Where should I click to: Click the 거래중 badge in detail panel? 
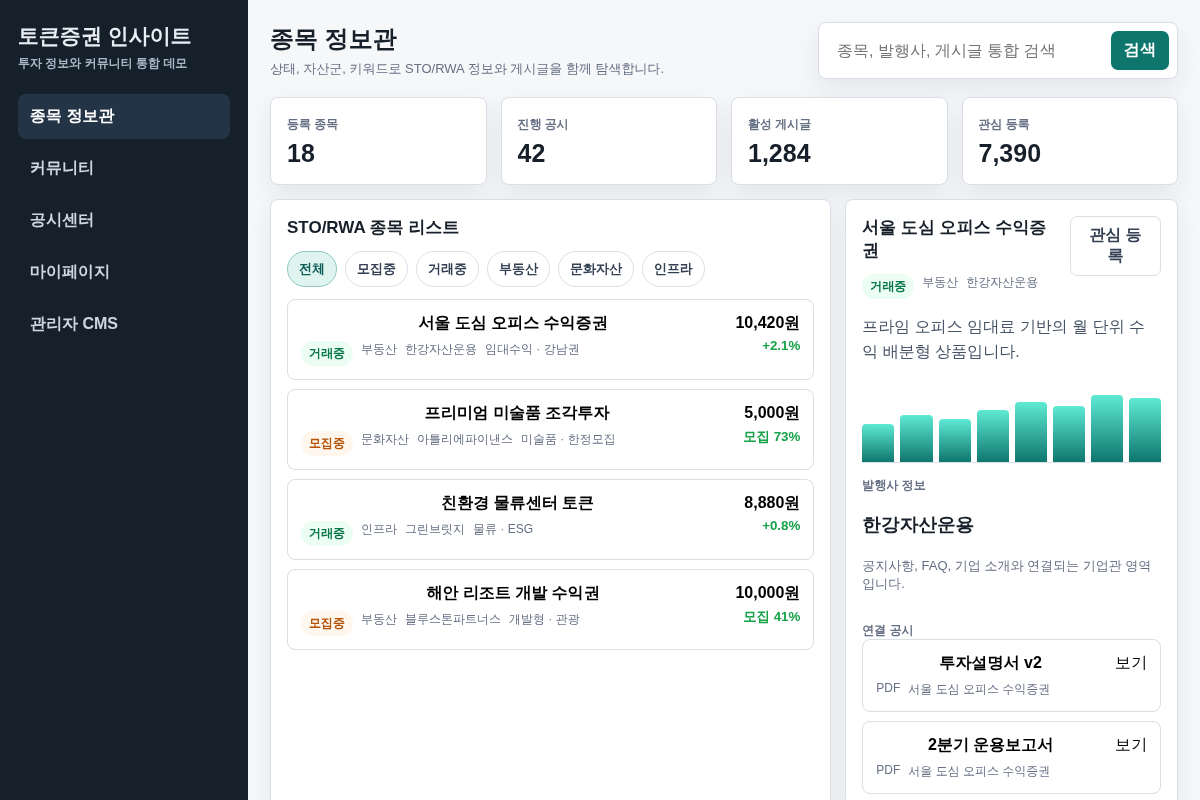point(888,287)
